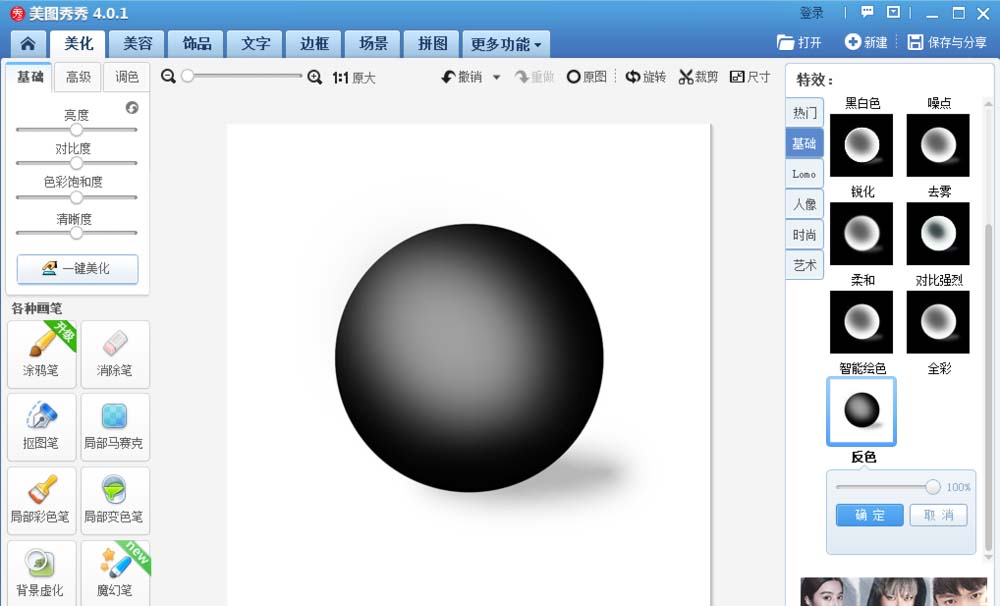Open the 基础 basic adjustments subtab
1000x606 pixels.
(30, 77)
